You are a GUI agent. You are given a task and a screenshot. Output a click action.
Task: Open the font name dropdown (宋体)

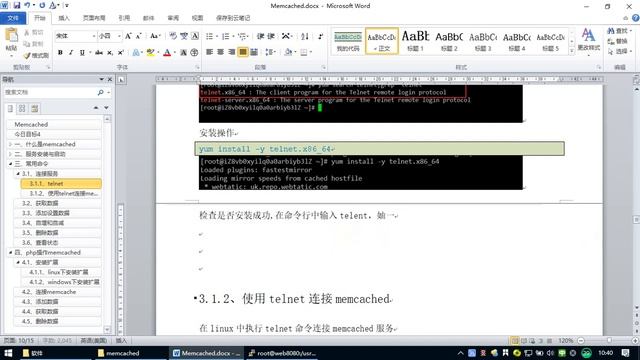(x=94, y=36)
